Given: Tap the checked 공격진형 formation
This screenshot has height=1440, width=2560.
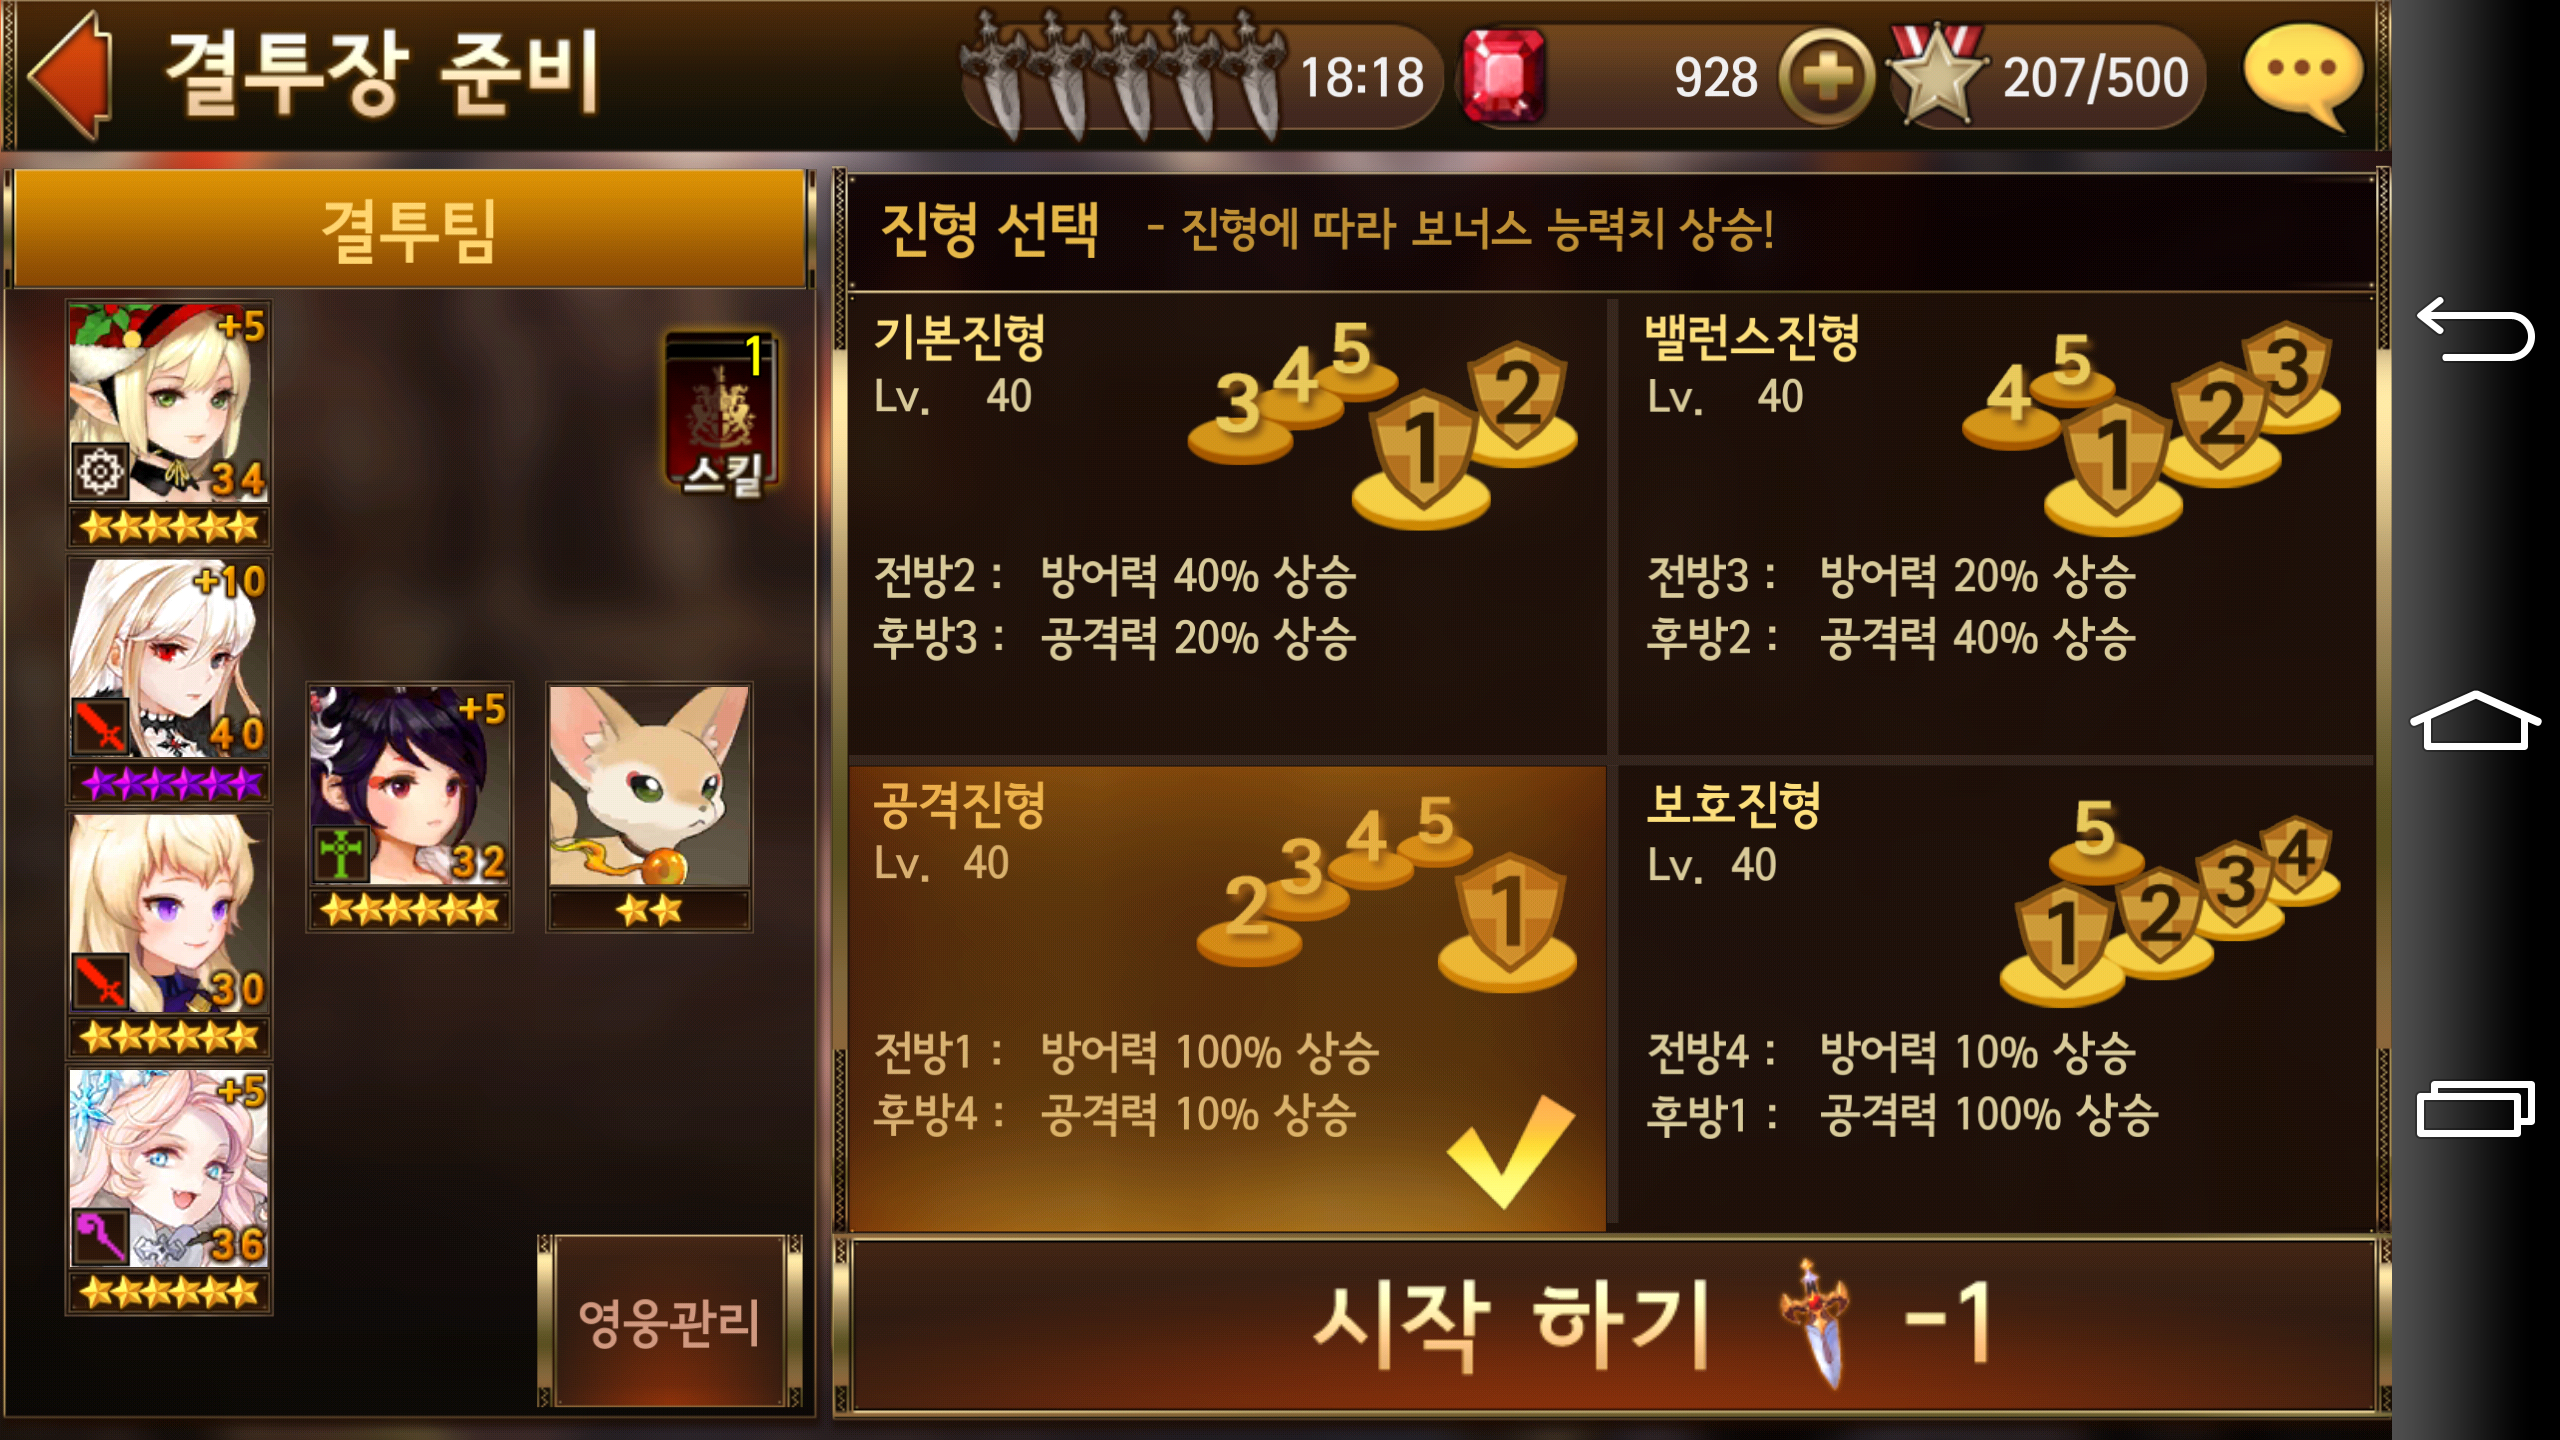Looking at the screenshot, I should 1226,998.
